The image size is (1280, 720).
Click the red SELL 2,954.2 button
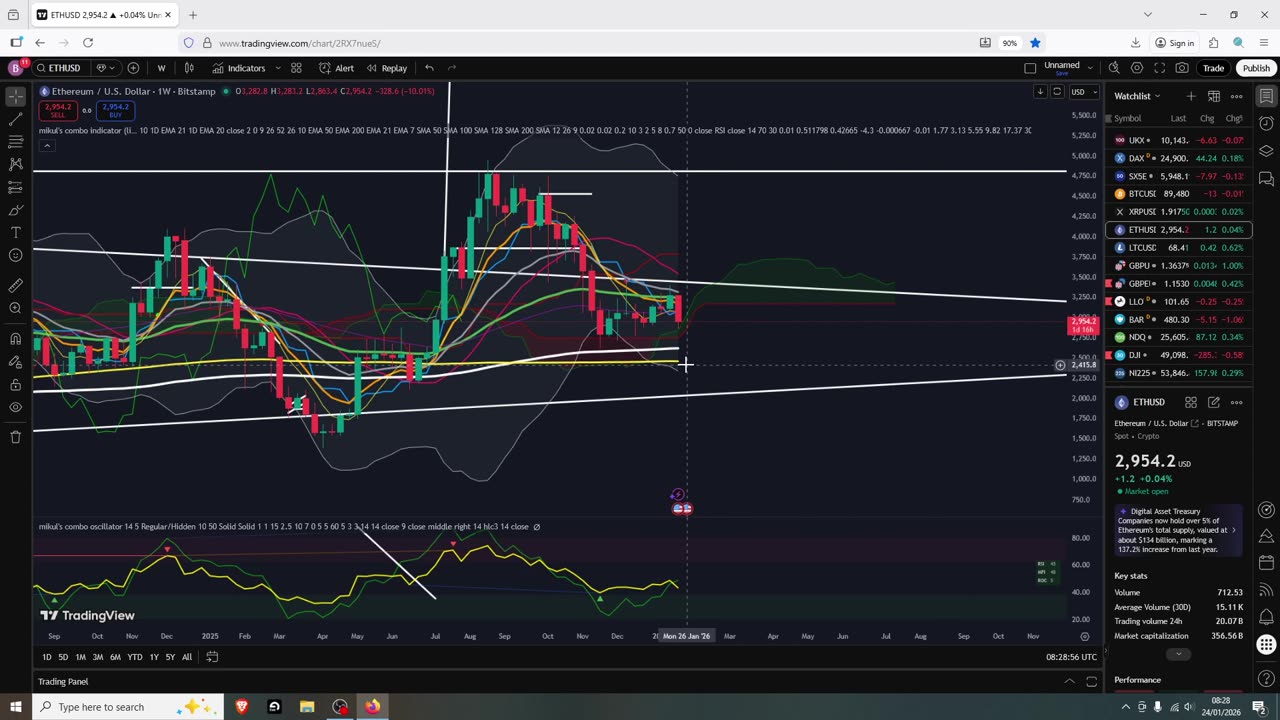point(58,110)
